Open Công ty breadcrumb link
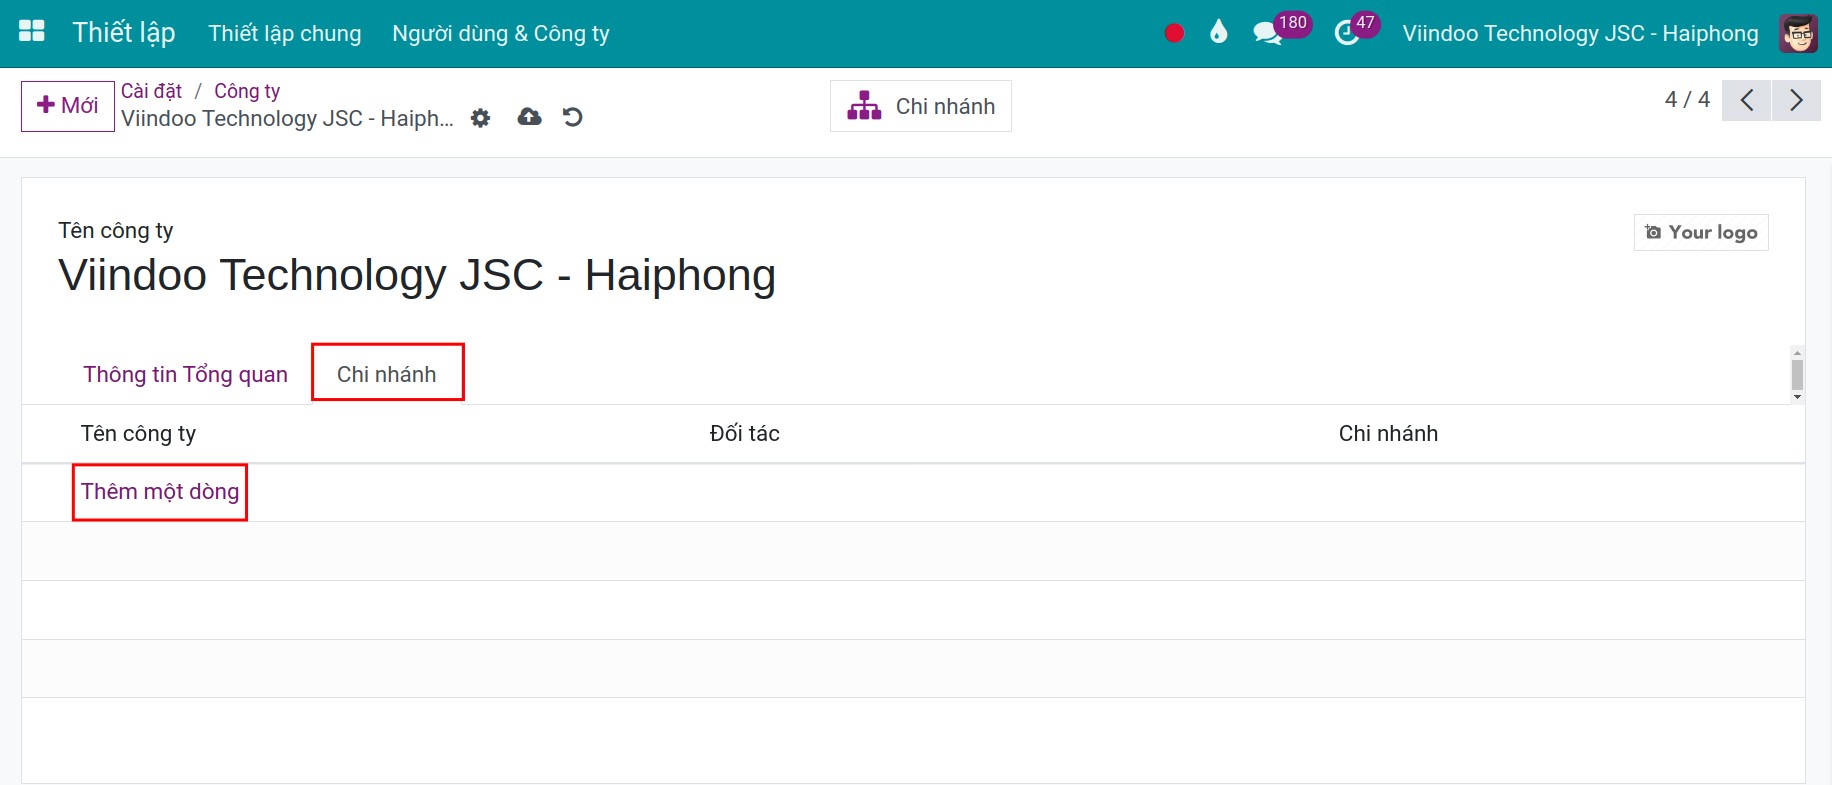The width and height of the screenshot is (1832, 785). [x=247, y=91]
